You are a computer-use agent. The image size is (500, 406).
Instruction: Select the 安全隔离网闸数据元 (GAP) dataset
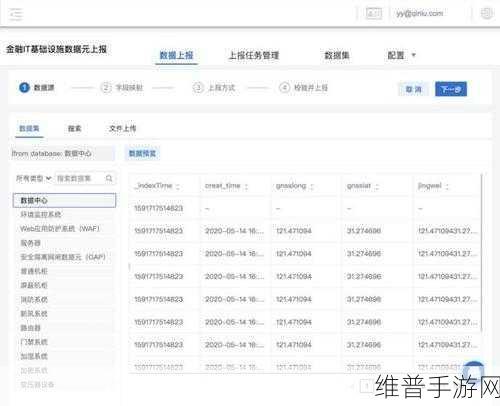coord(63,257)
